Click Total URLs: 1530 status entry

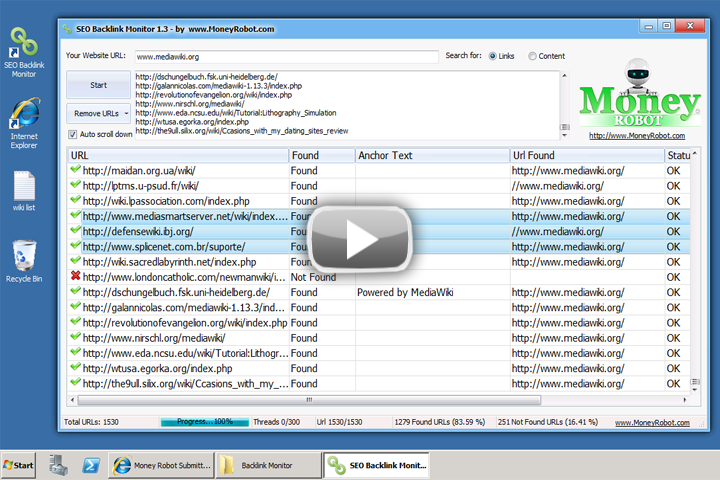[91, 422]
